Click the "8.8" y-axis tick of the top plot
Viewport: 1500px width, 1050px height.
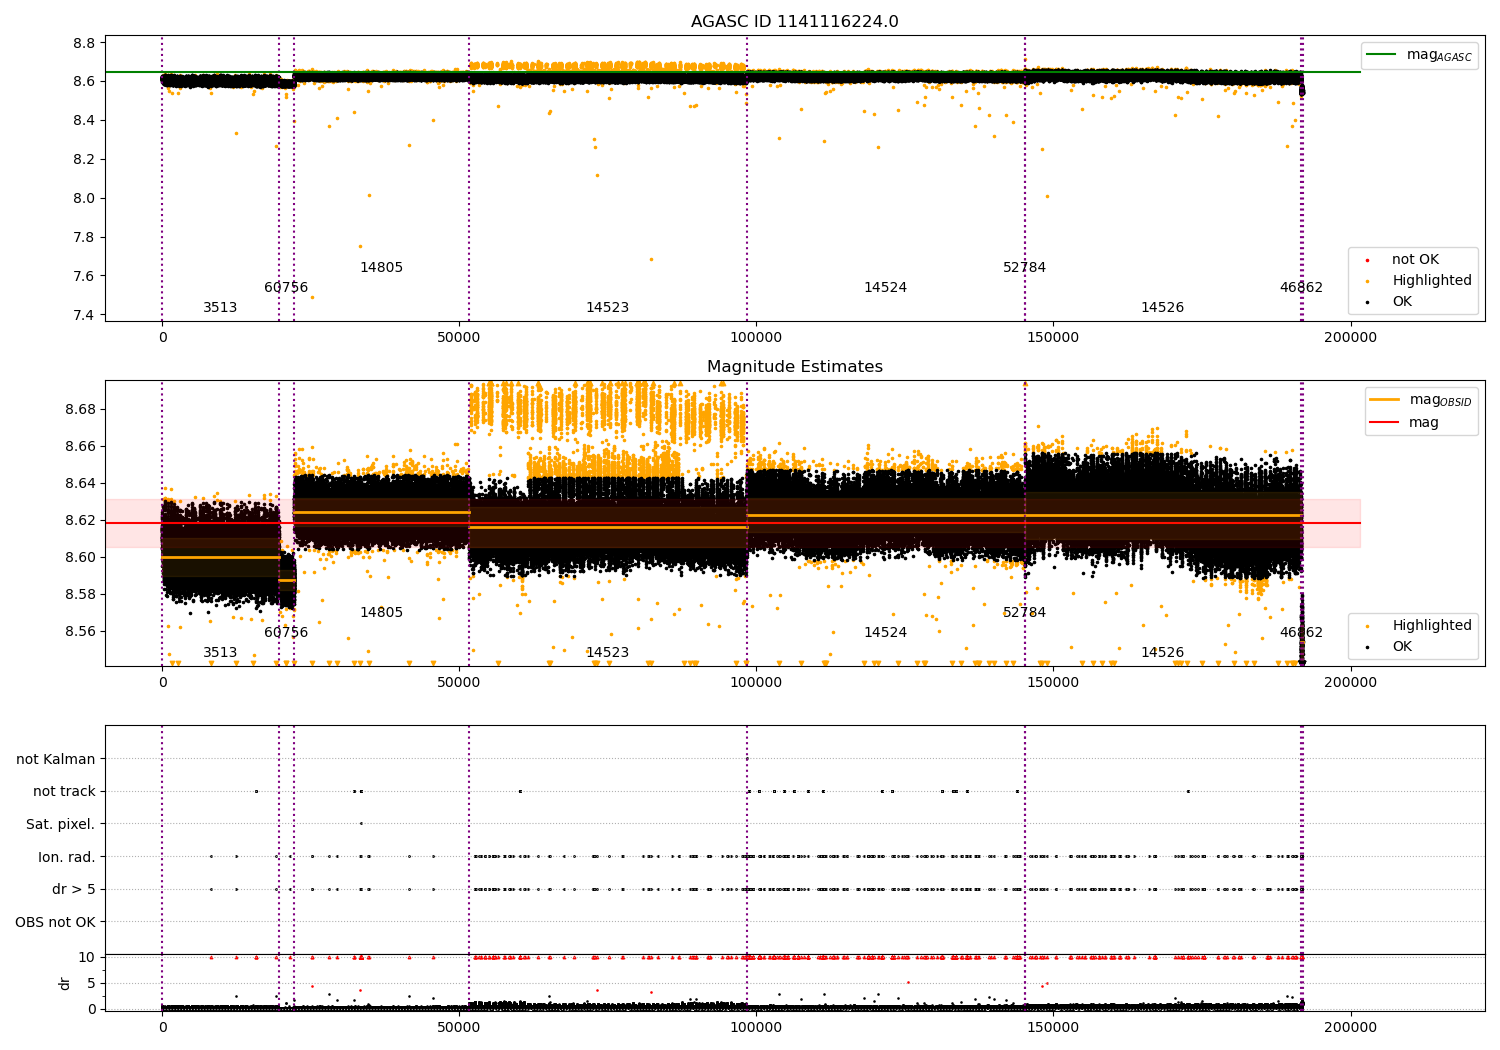85,44
